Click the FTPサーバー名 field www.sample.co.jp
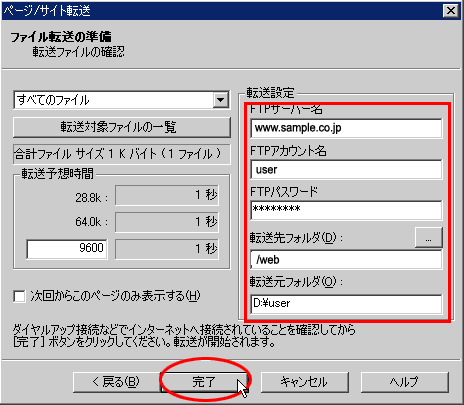 [346, 128]
